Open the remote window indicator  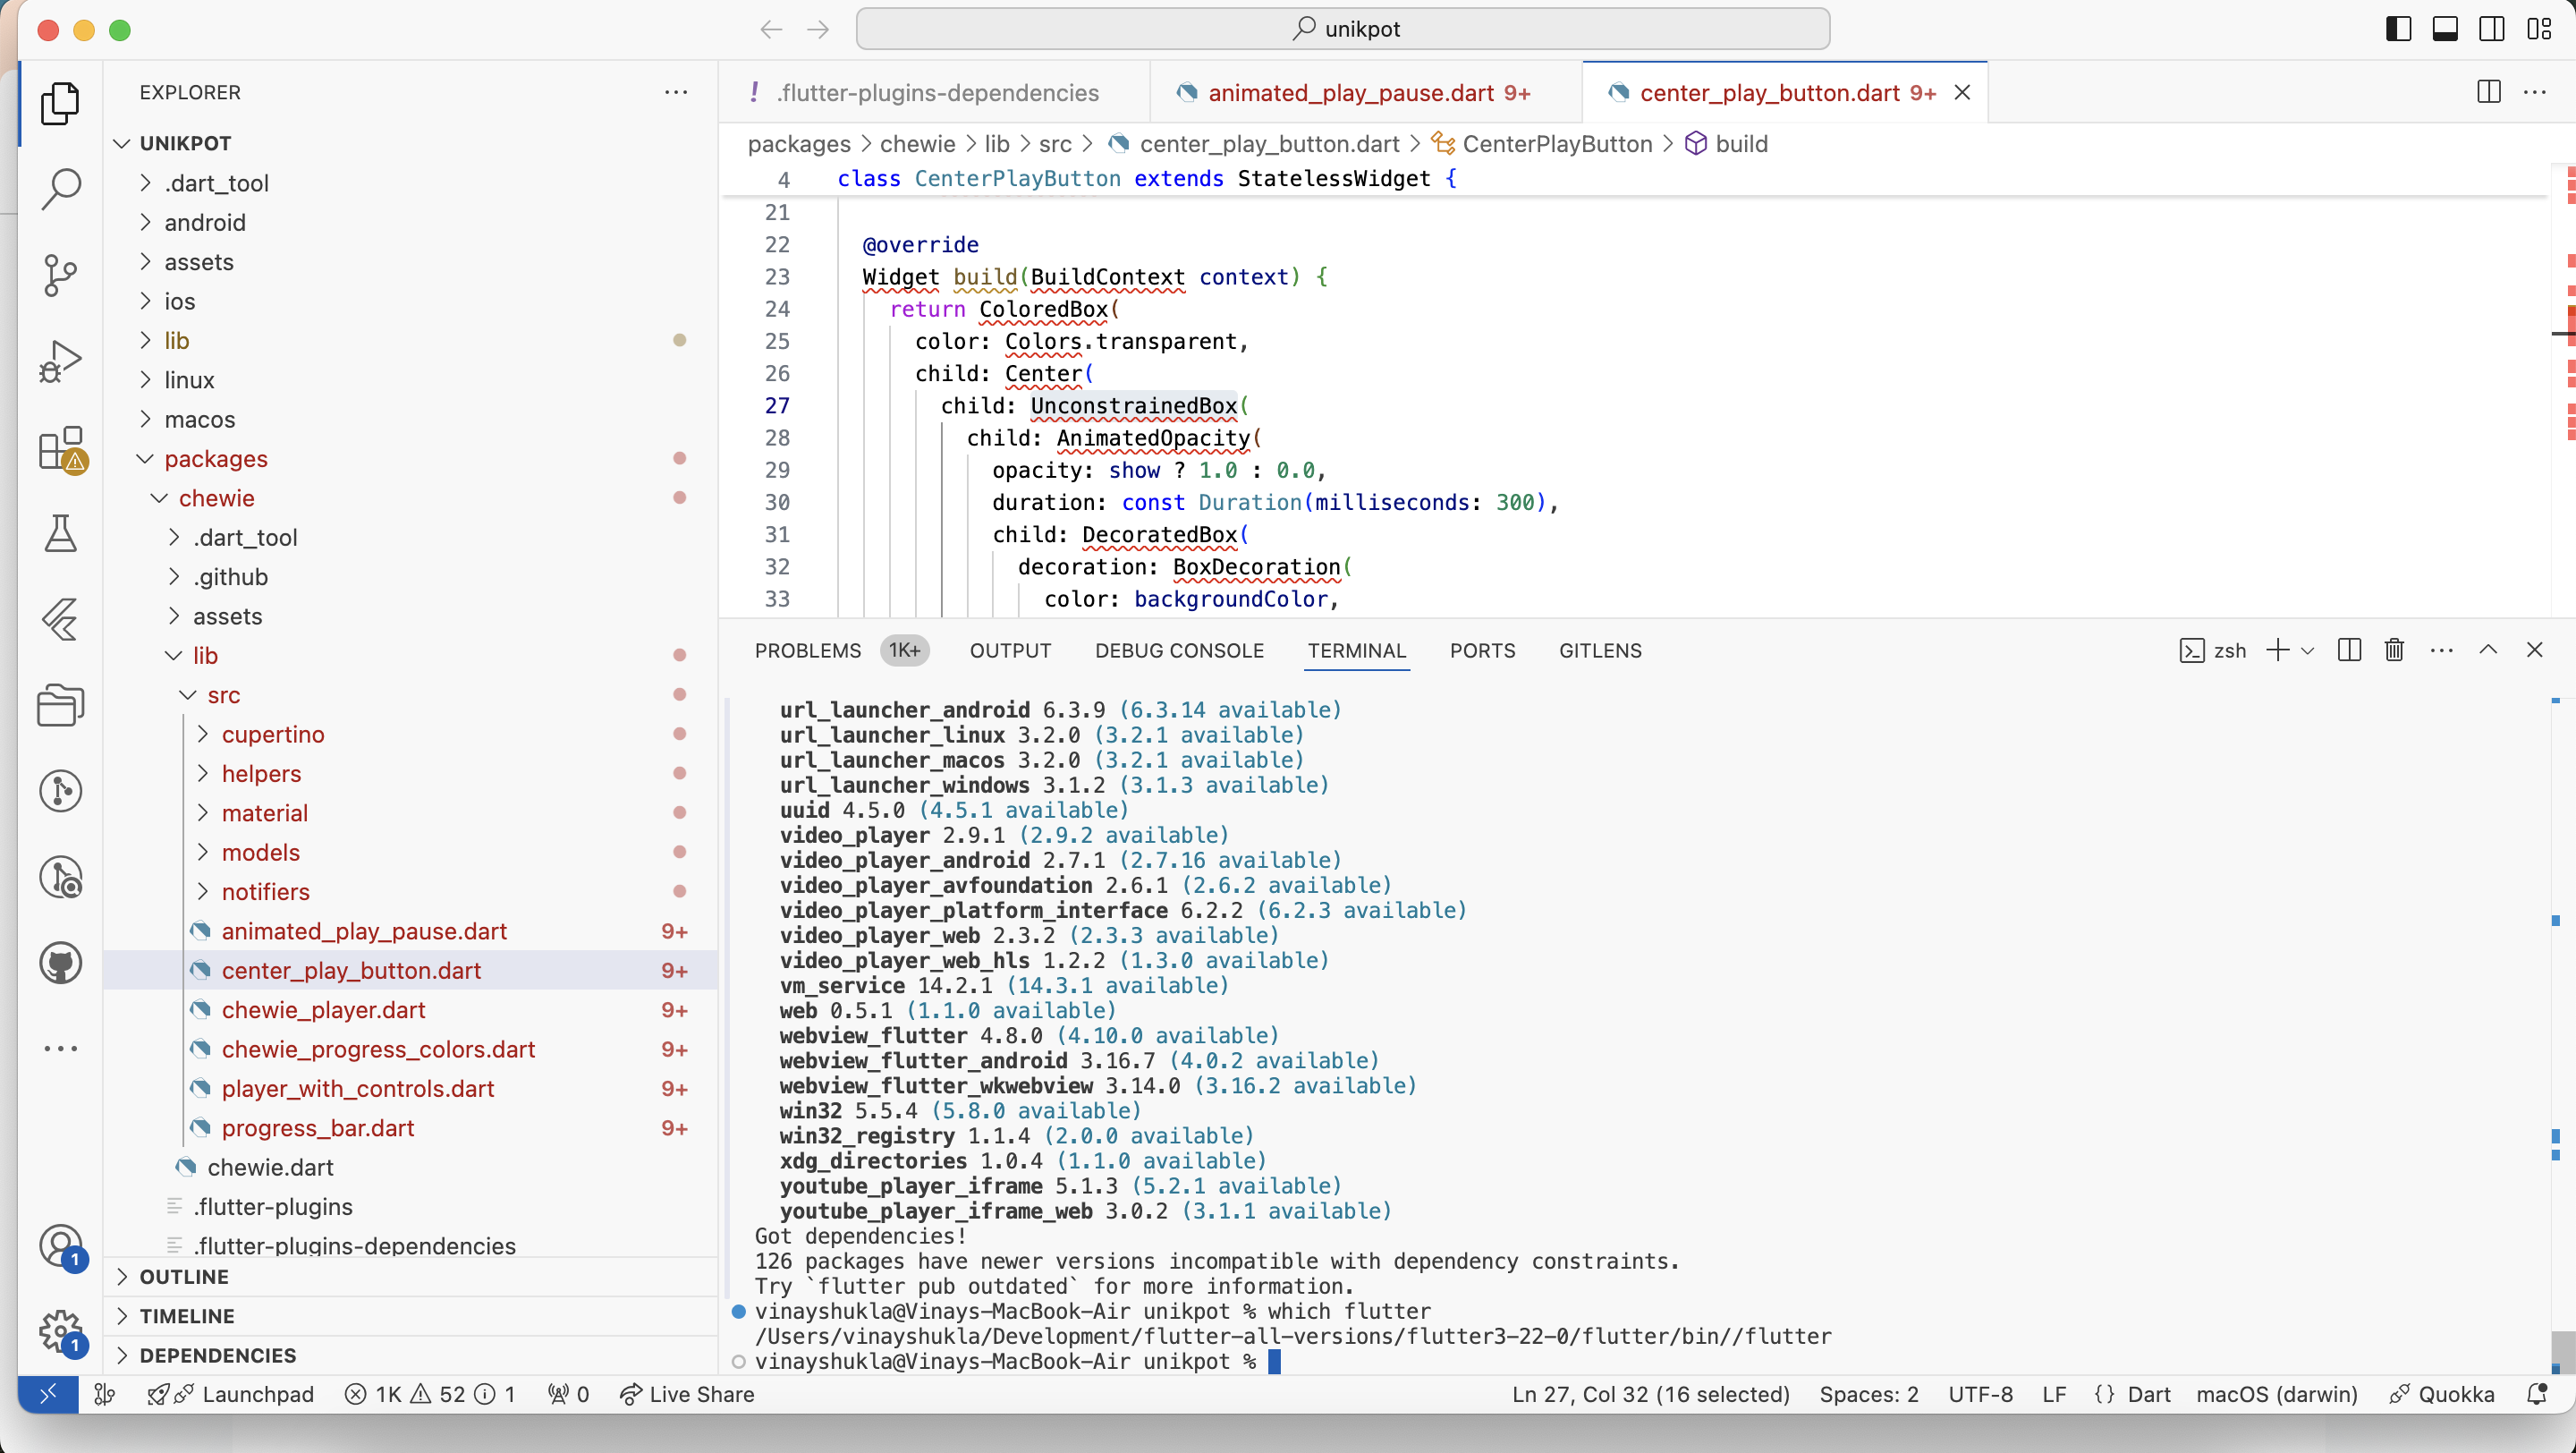tap(48, 1394)
